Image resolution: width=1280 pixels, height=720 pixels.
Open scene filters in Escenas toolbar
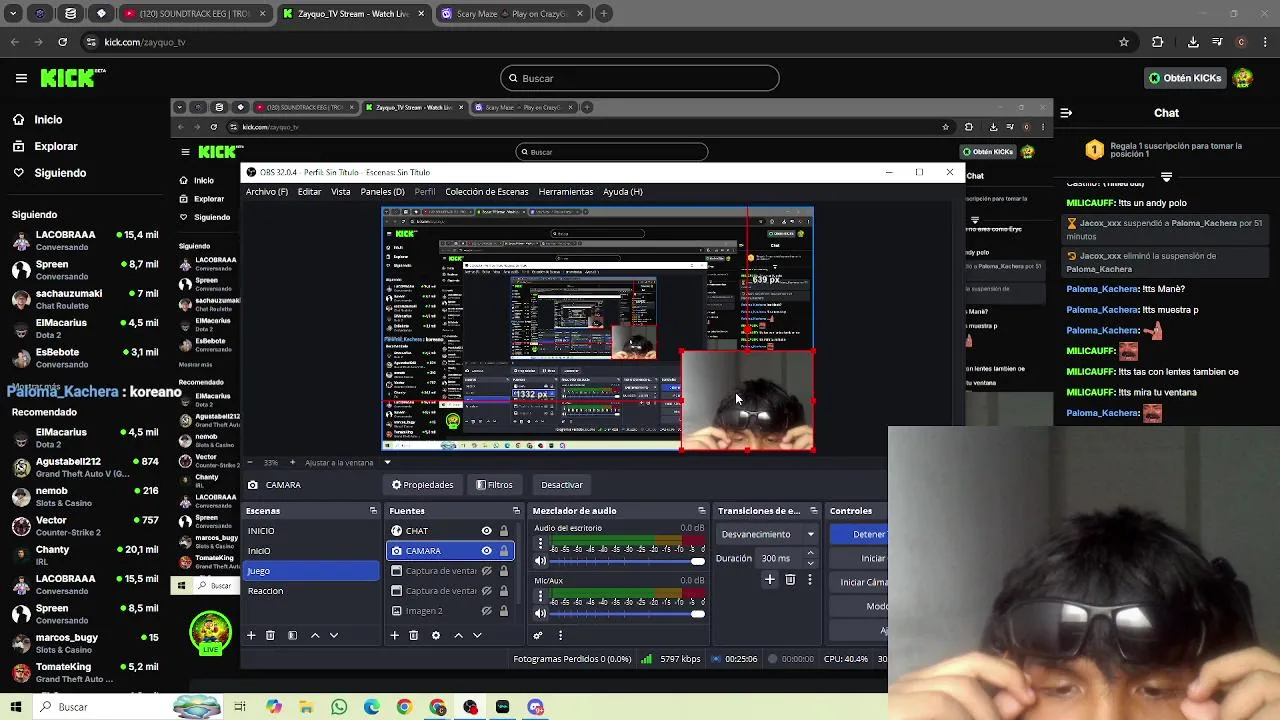[x=292, y=635]
